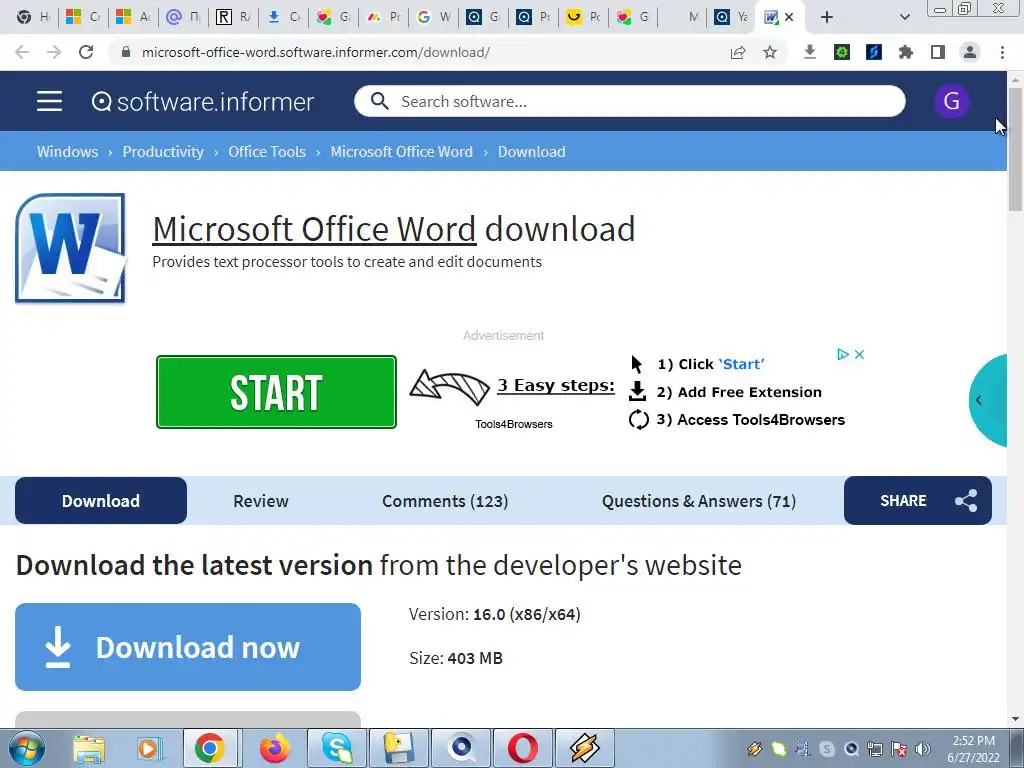1024x768 pixels.
Task: Switch to the yellow smiley icon tab
Action: point(583,17)
